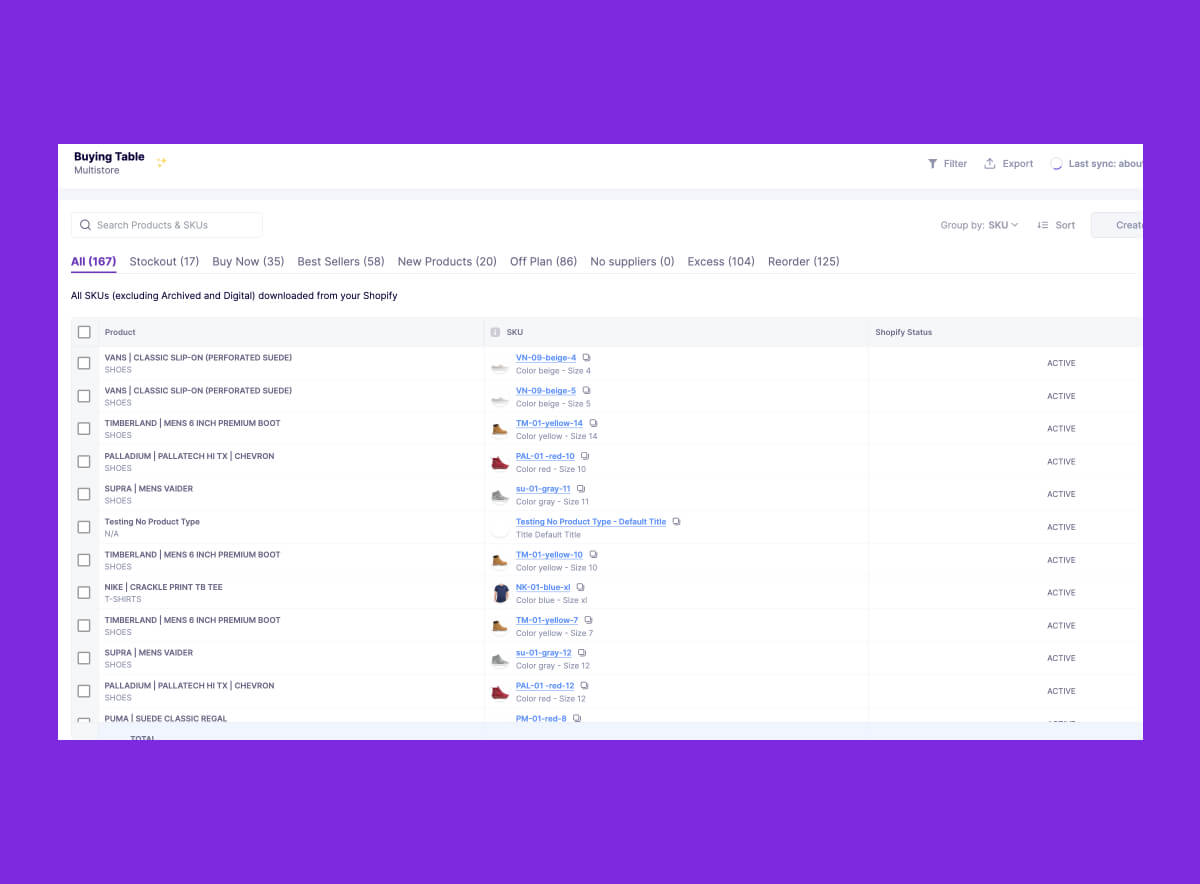Copy SKU TM-01-yellow-7 with copy icon
Image resolution: width=1200 pixels, height=884 pixels.
tap(589, 621)
